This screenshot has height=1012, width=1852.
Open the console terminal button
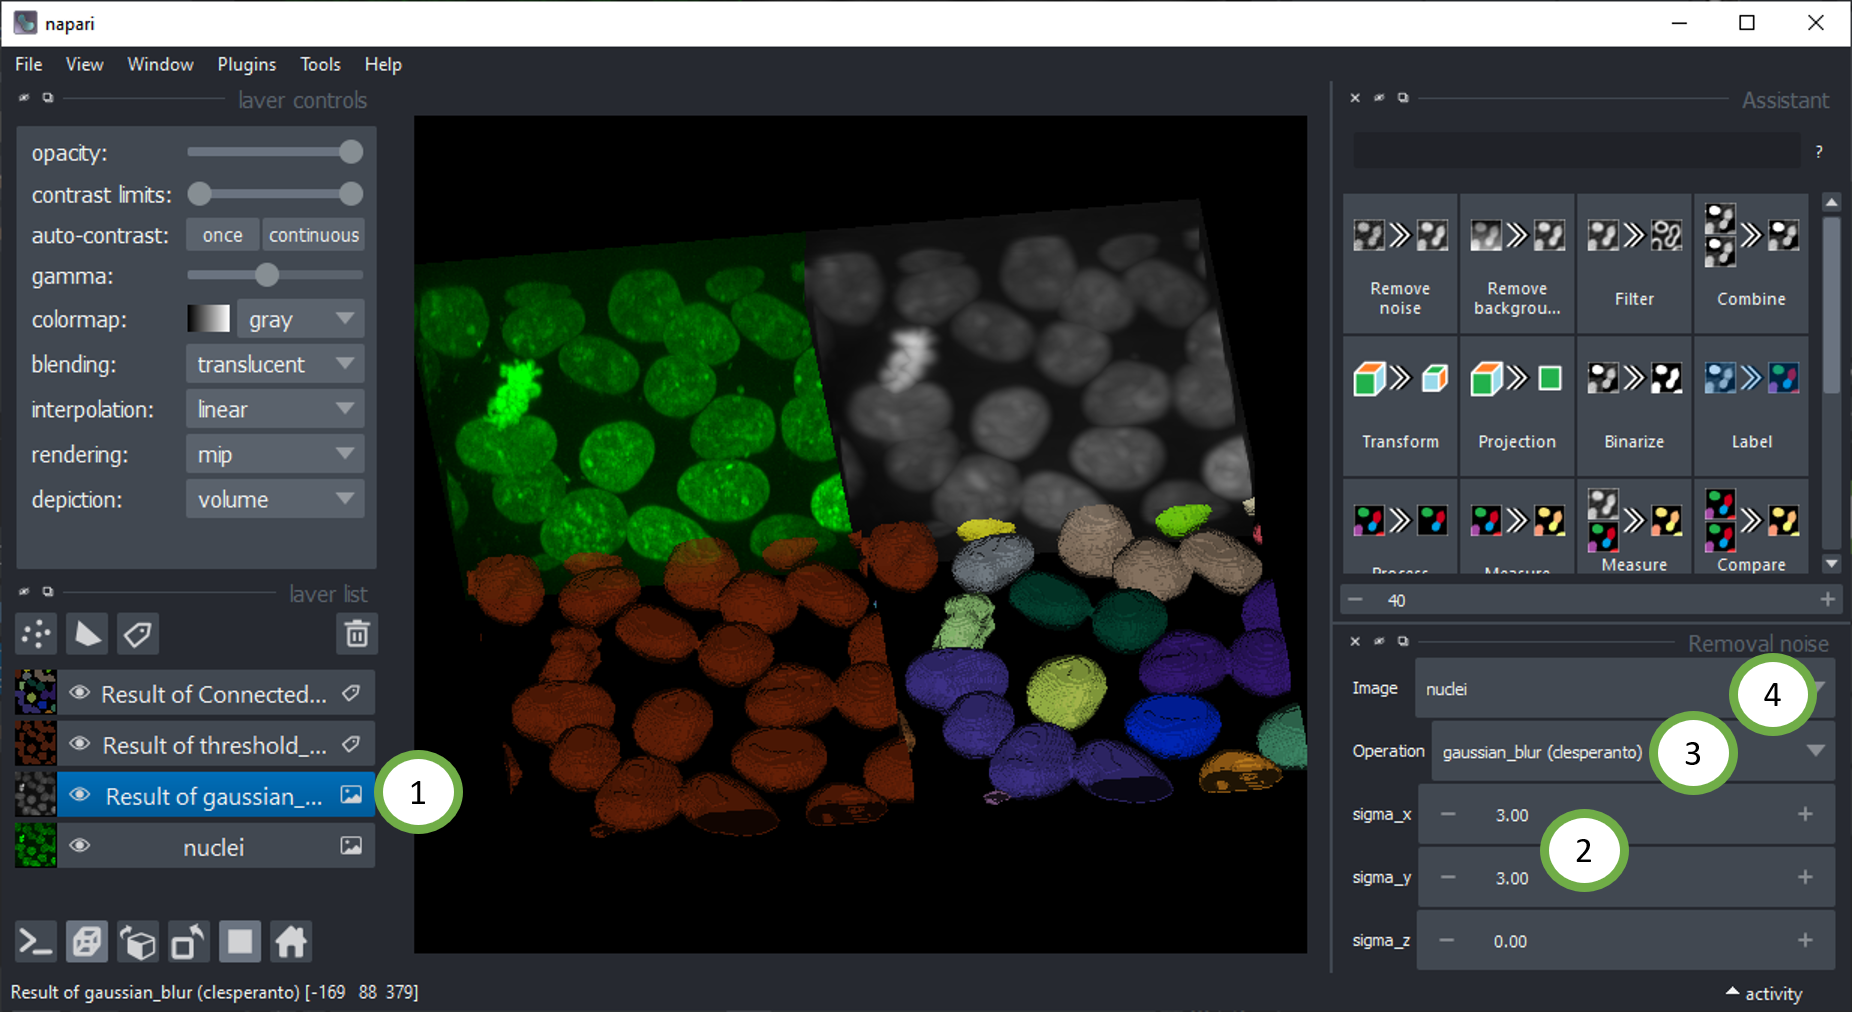[36, 942]
